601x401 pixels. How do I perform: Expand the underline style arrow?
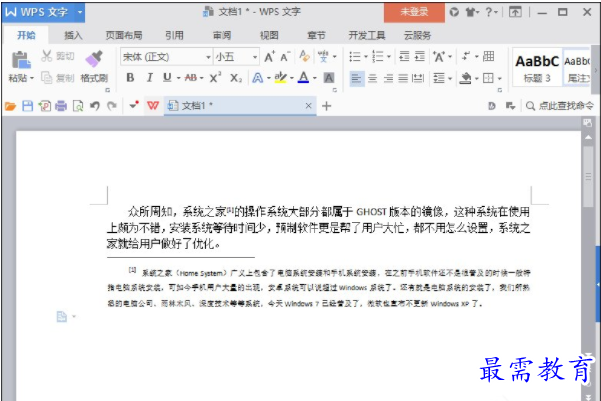point(179,78)
